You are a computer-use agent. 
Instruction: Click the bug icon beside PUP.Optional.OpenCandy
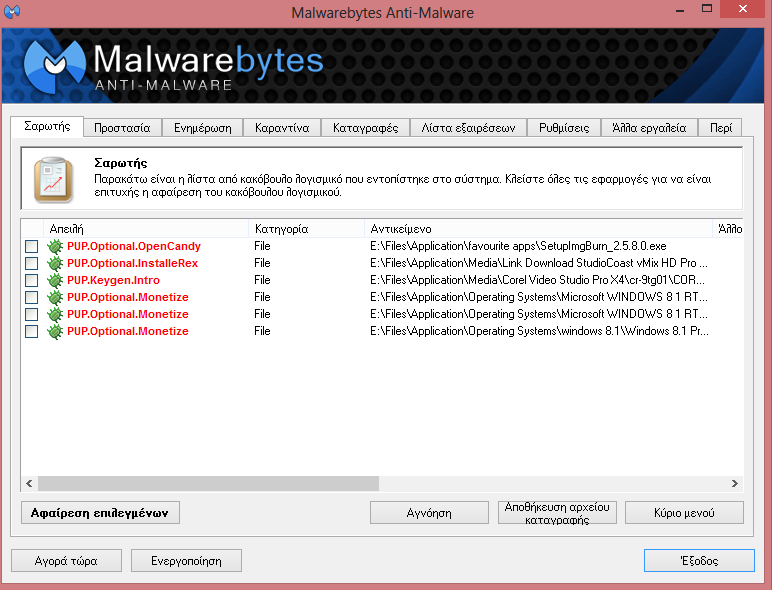pyautogui.click(x=55, y=246)
